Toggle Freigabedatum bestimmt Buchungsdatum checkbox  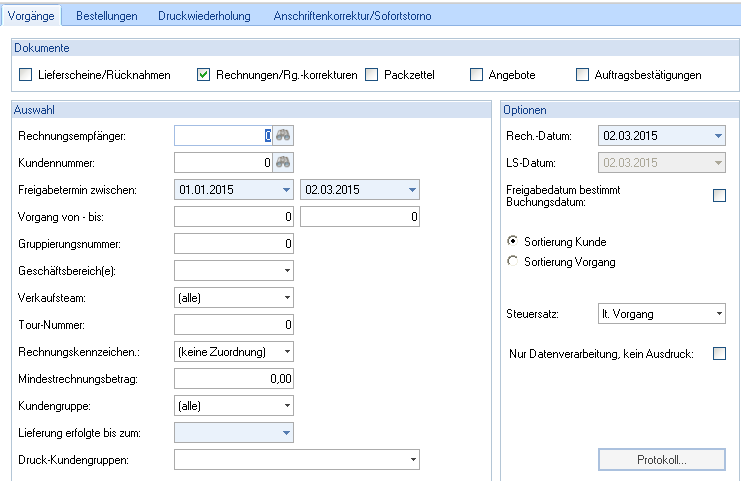[x=719, y=196]
